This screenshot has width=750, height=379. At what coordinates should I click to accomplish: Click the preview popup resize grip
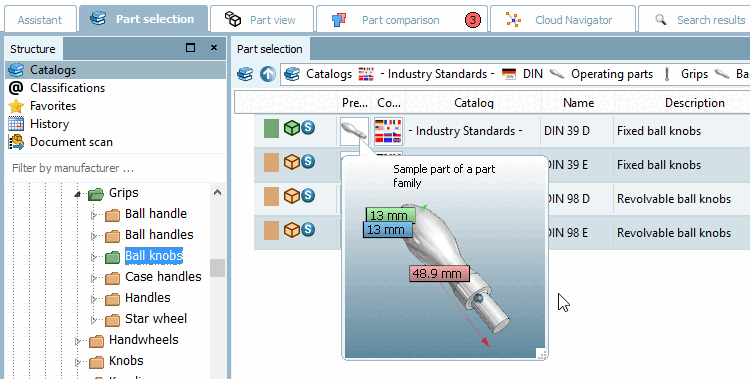(541, 354)
